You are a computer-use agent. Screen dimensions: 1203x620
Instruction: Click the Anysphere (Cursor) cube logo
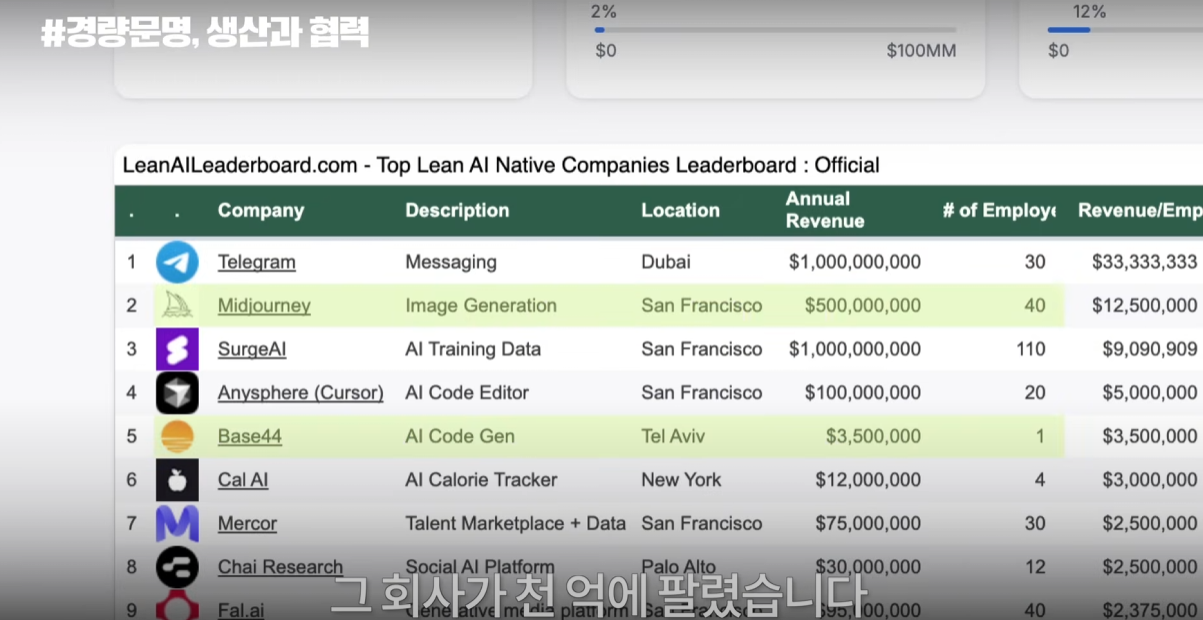point(177,393)
